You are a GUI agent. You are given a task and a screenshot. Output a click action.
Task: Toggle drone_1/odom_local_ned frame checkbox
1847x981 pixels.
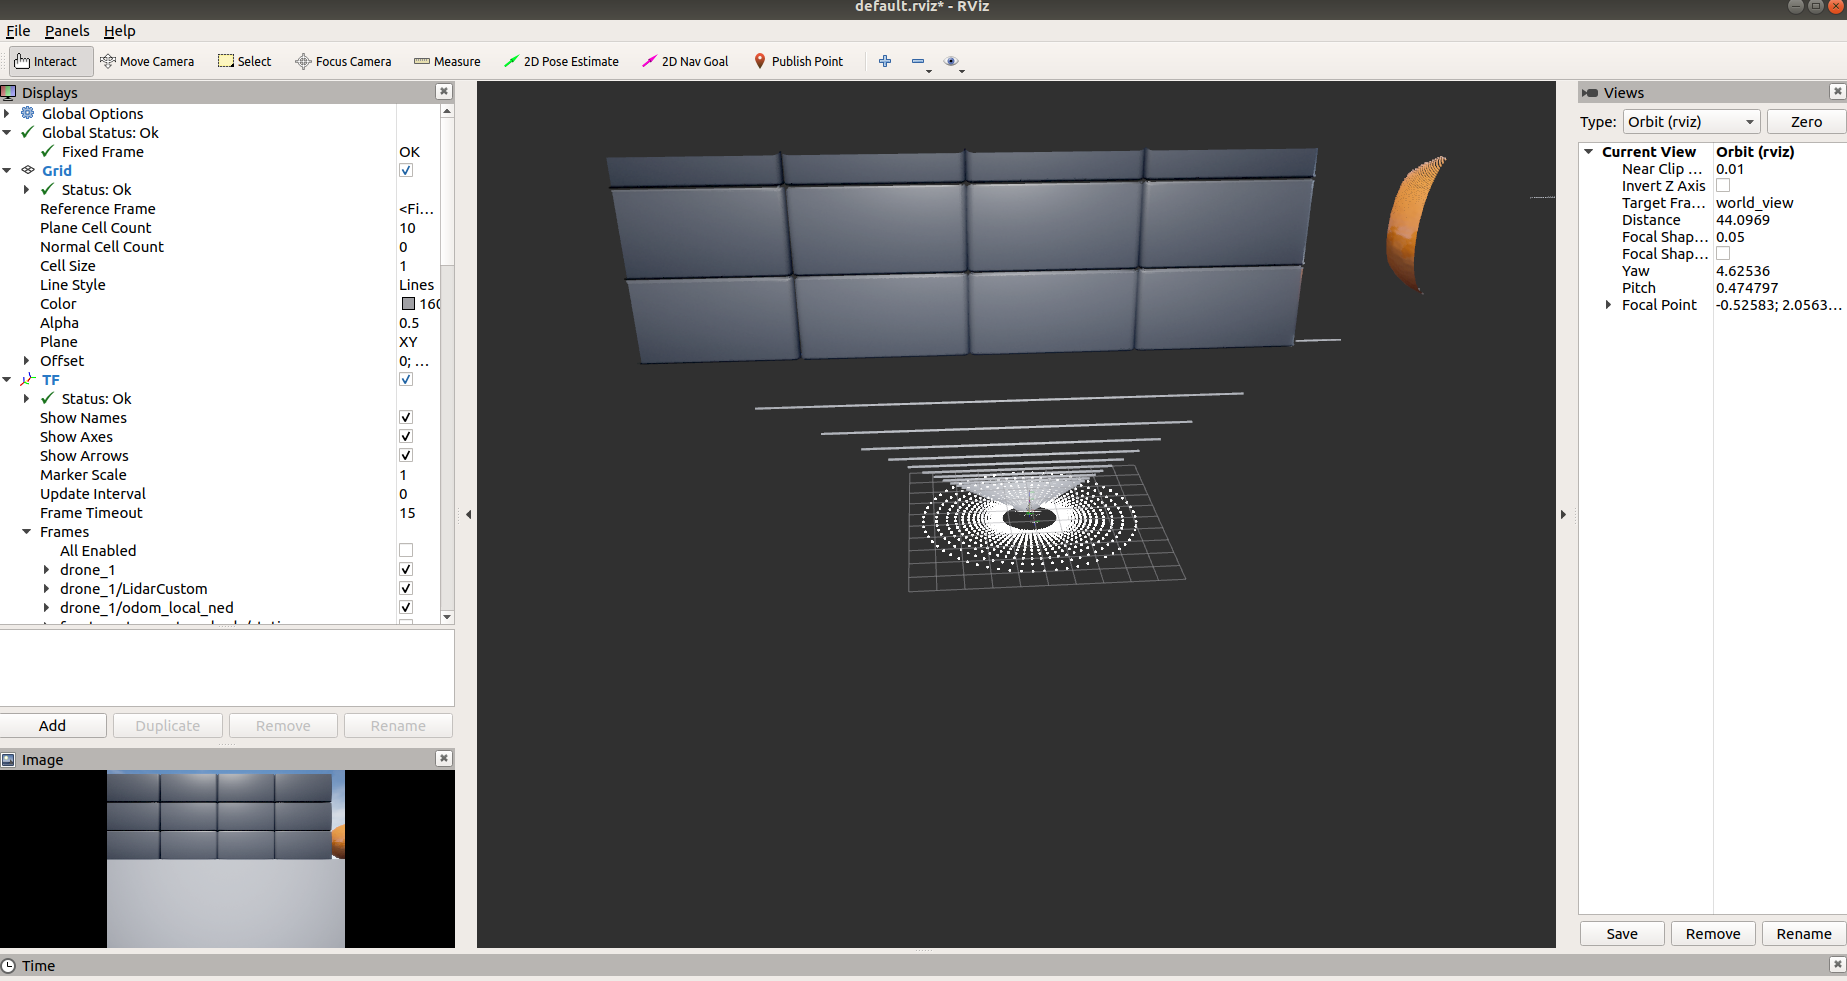tap(406, 607)
